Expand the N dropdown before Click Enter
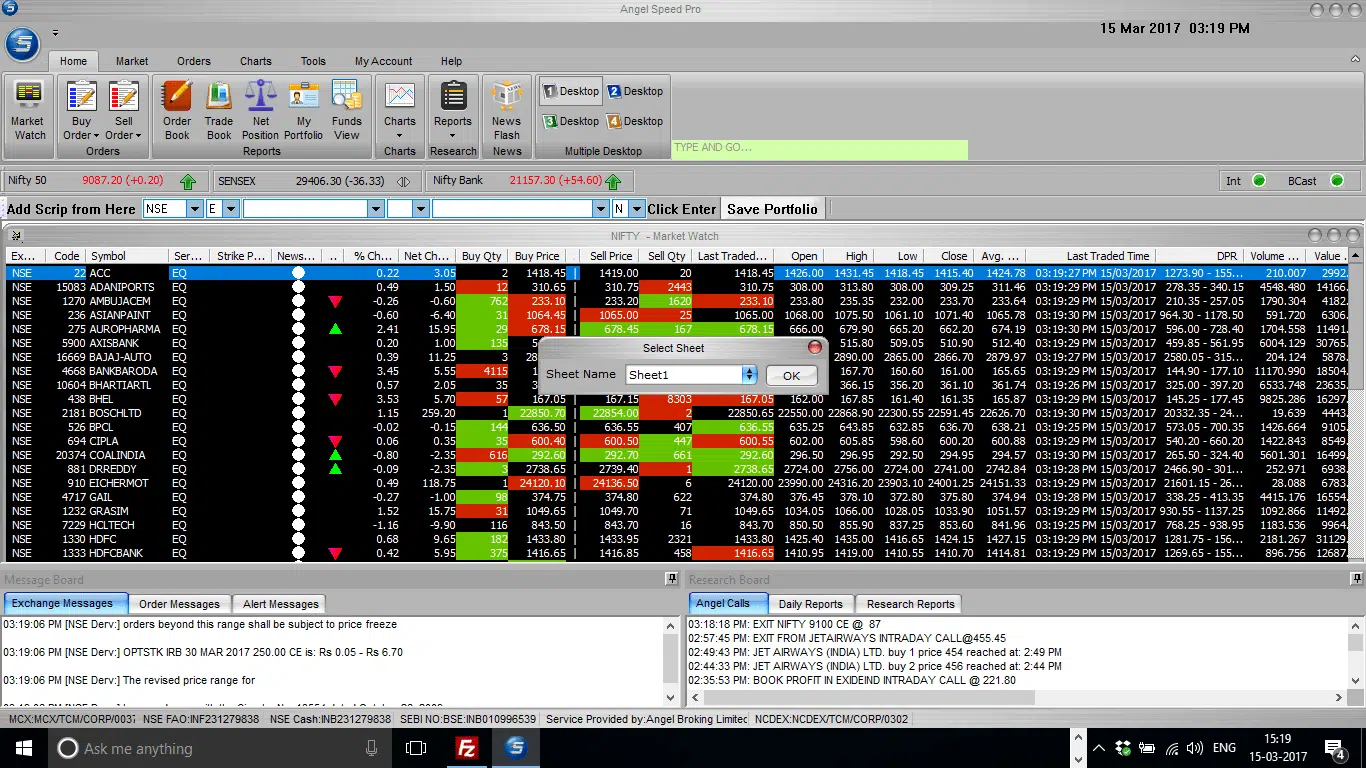The image size is (1366, 768). [637, 209]
